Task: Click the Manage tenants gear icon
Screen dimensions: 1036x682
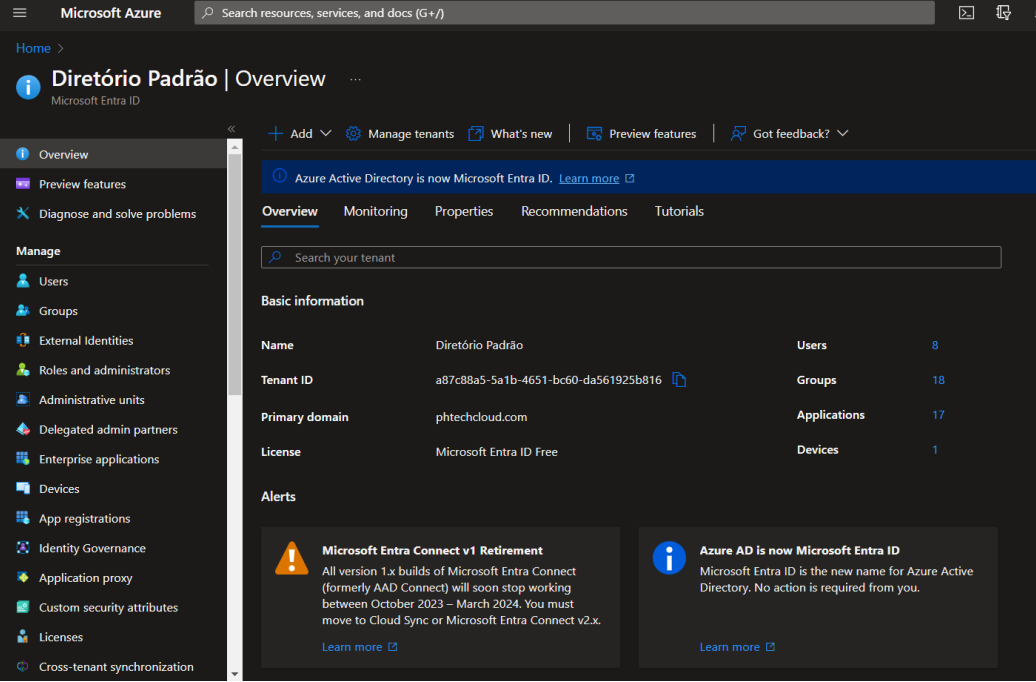Action: click(353, 133)
